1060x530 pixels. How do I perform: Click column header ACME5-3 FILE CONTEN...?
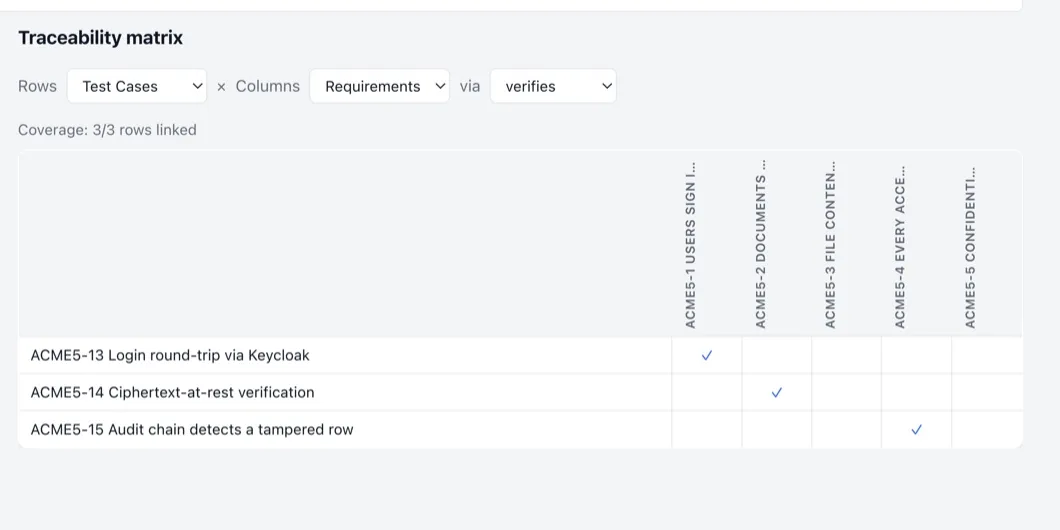[x=830, y=245]
